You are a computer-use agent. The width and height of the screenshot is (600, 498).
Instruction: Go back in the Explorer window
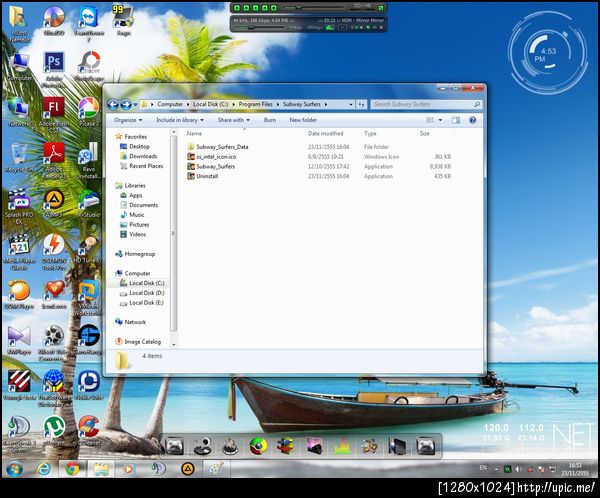pos(113,104)
